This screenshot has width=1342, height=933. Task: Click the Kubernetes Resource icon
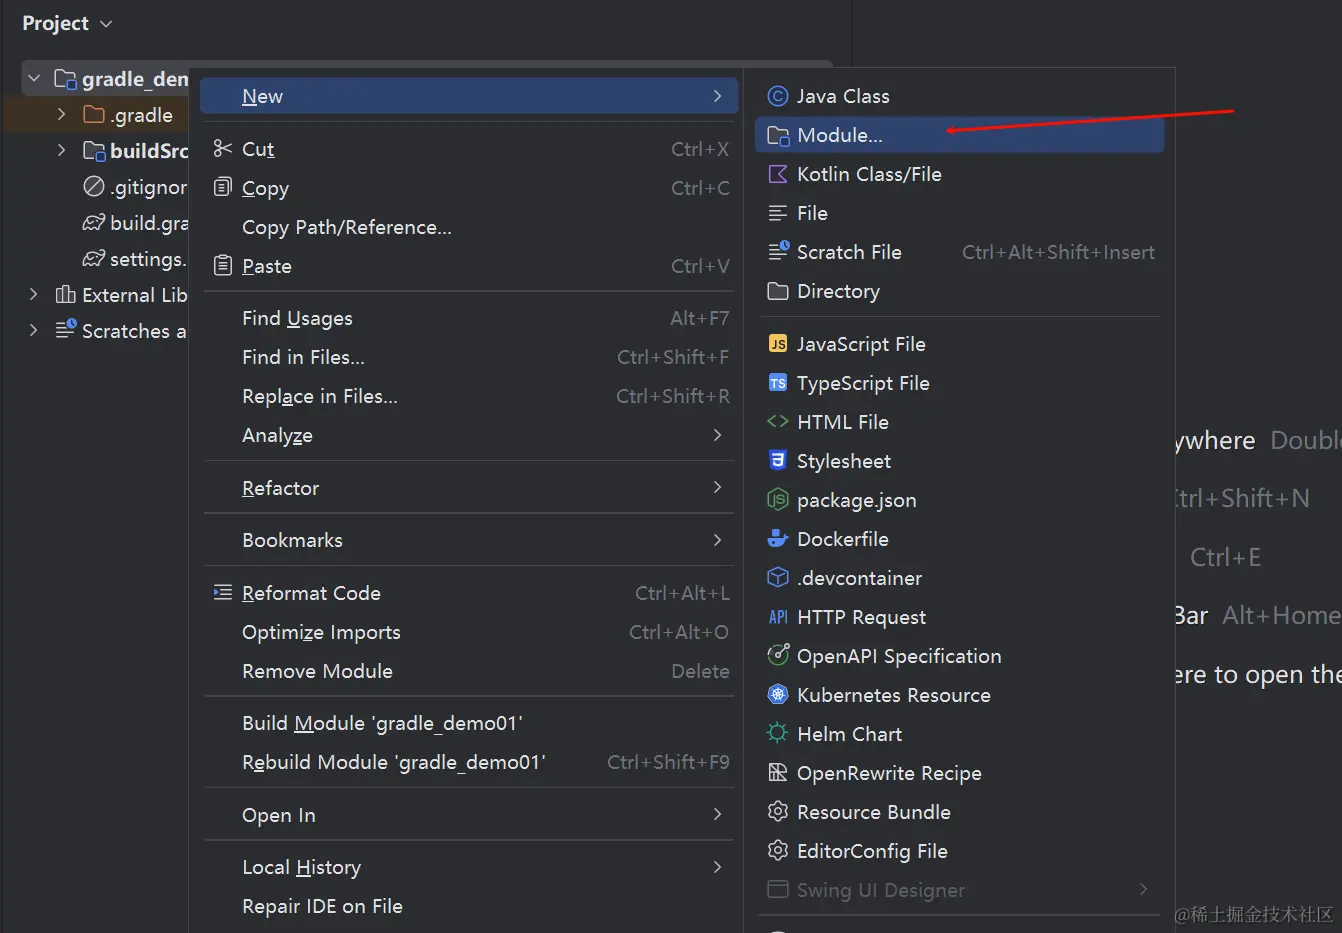(778, 695)
